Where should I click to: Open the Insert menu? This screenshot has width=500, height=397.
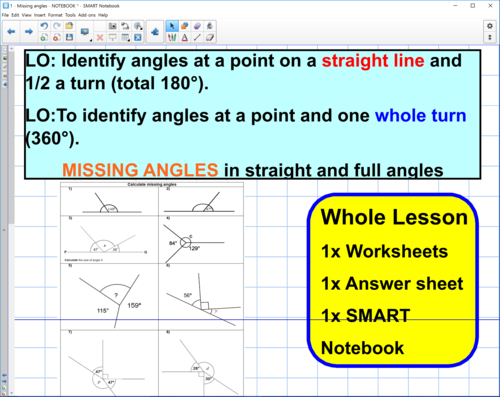[39, 15]
